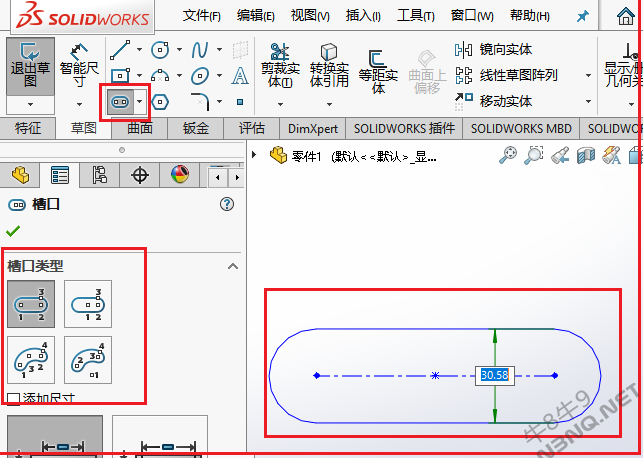Open PropertyManager tab icon

click(x=60, y=175)
